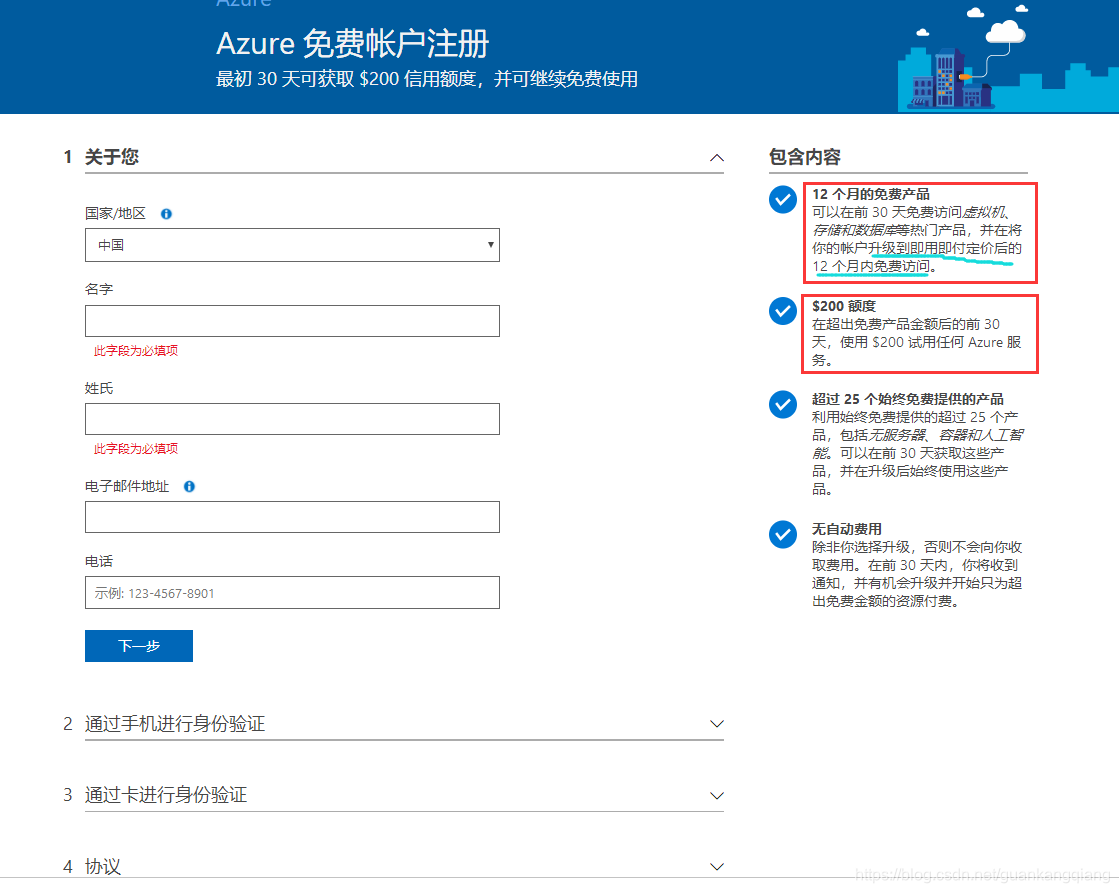Click the info icon next to 电子邮件地址
Viewport: 1119px width, 893px height.
[x=189, y=487]
